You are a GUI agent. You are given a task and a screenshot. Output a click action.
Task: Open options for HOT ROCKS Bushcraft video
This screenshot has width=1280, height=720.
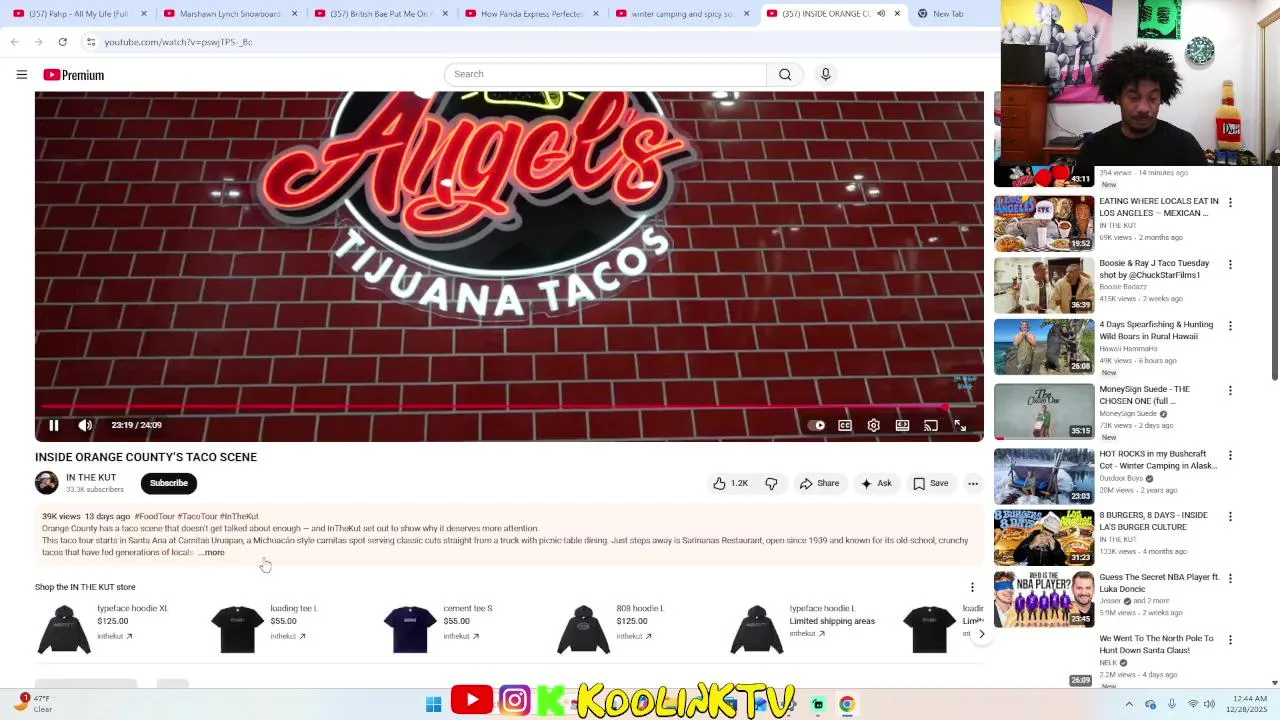(x=1230, y=455)
